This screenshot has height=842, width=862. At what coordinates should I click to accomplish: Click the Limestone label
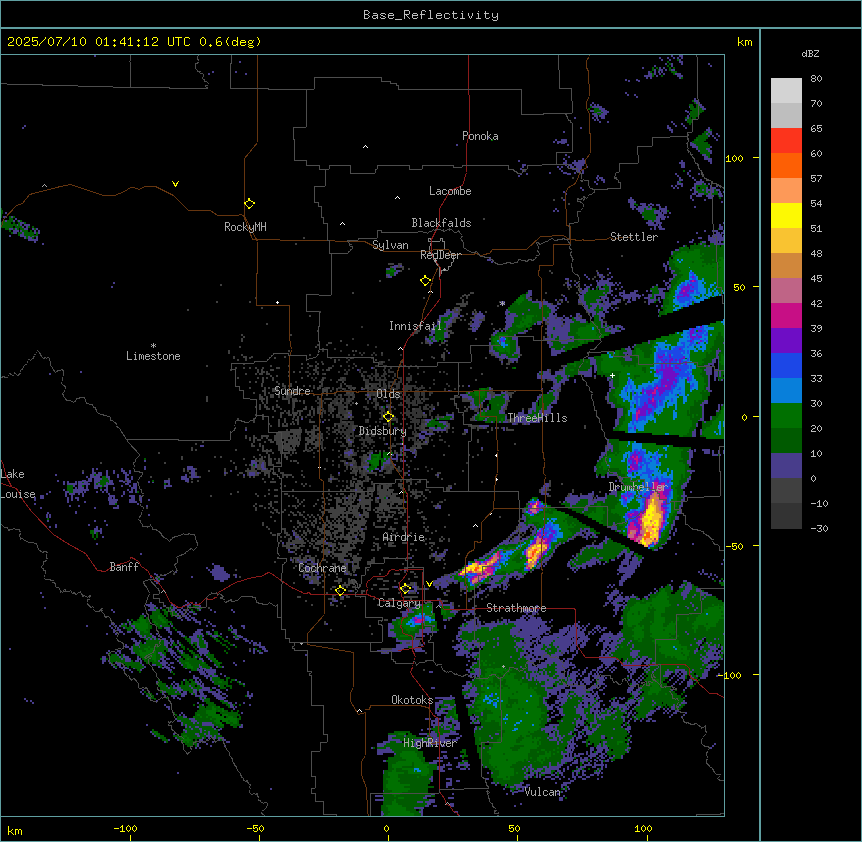click(x=153, y=356)
